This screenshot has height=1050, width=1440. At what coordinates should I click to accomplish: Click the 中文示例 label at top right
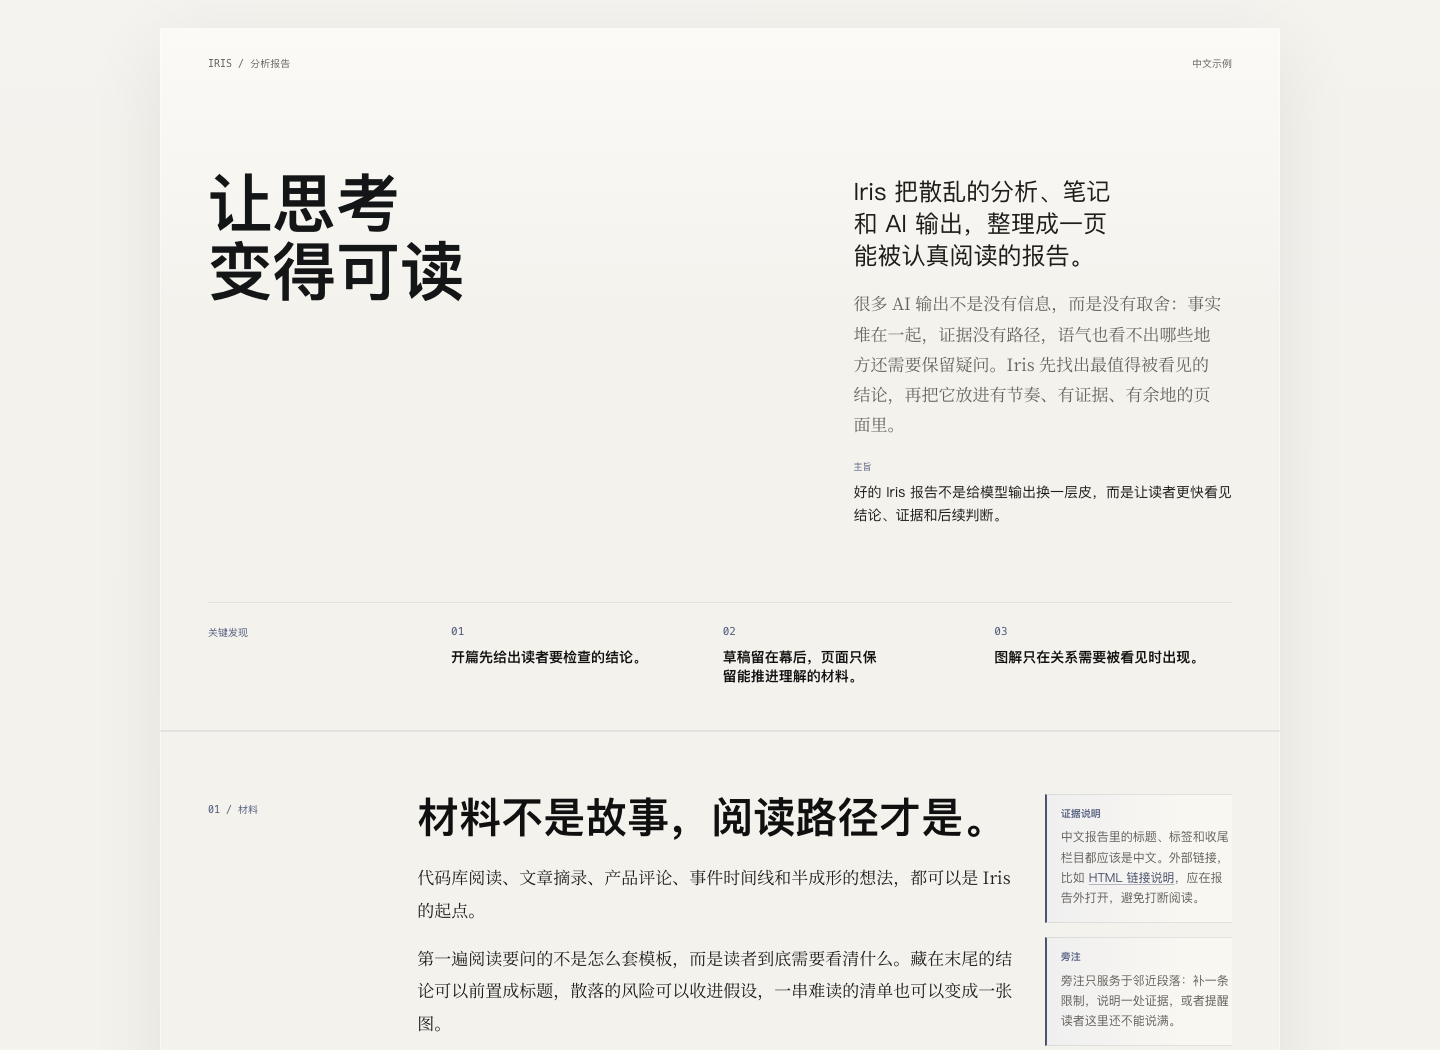(1211, 63)
